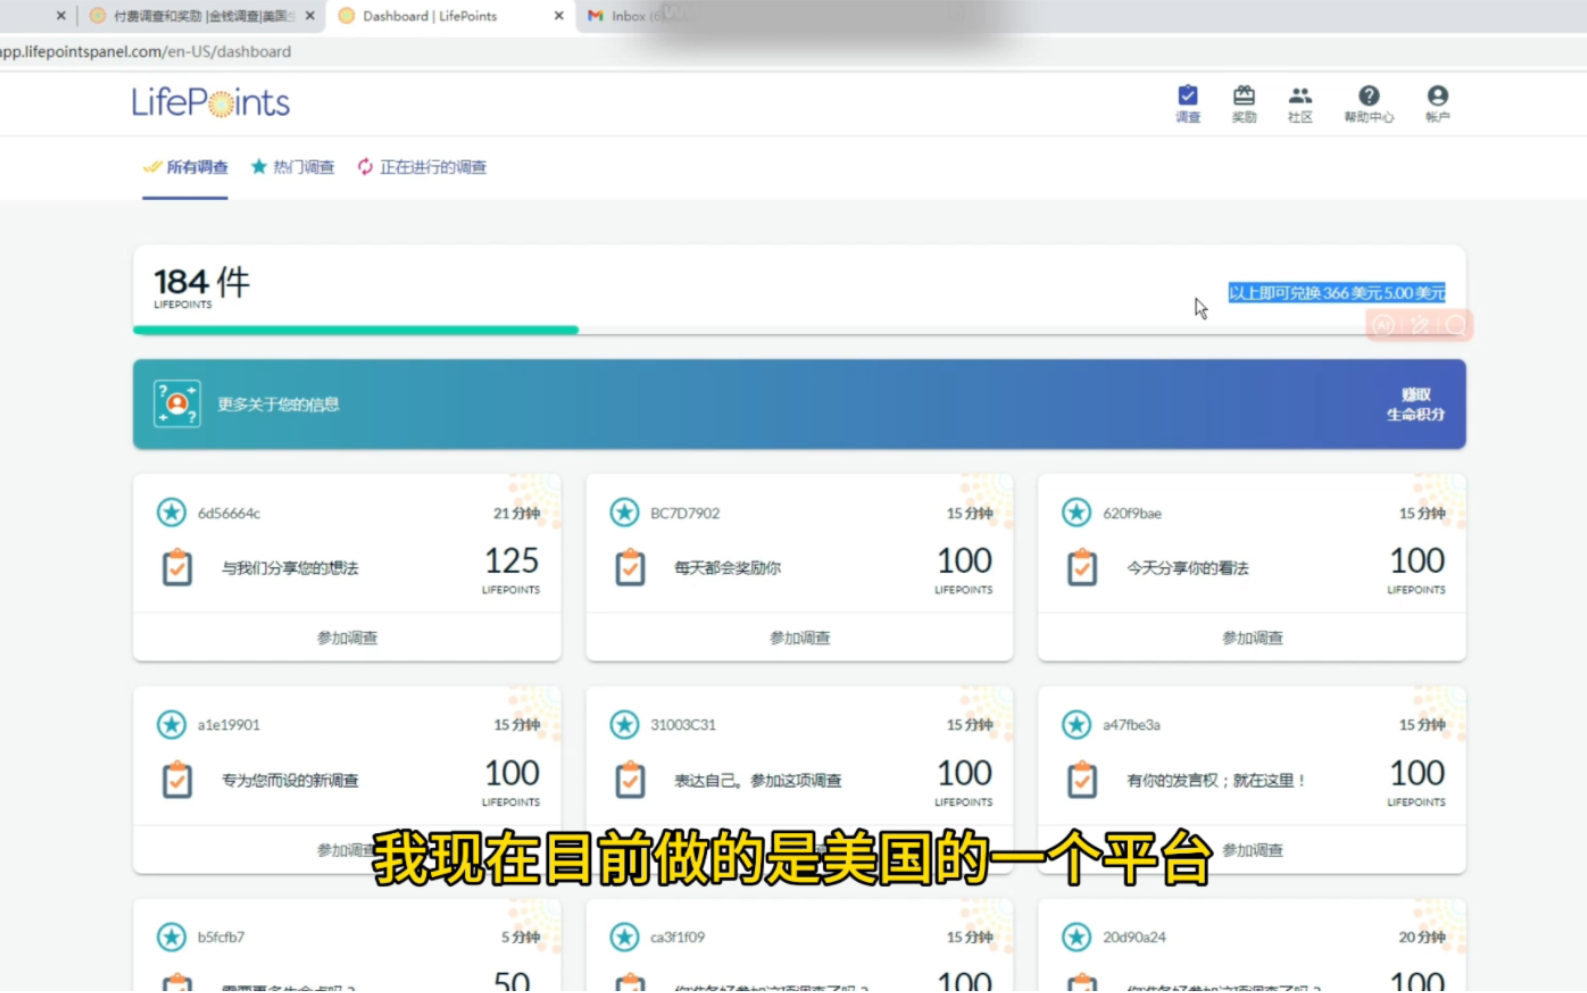Close the Dashboard | LifePoints browser tab
This screenshot has width=1587, height=993.
(558, 16)
